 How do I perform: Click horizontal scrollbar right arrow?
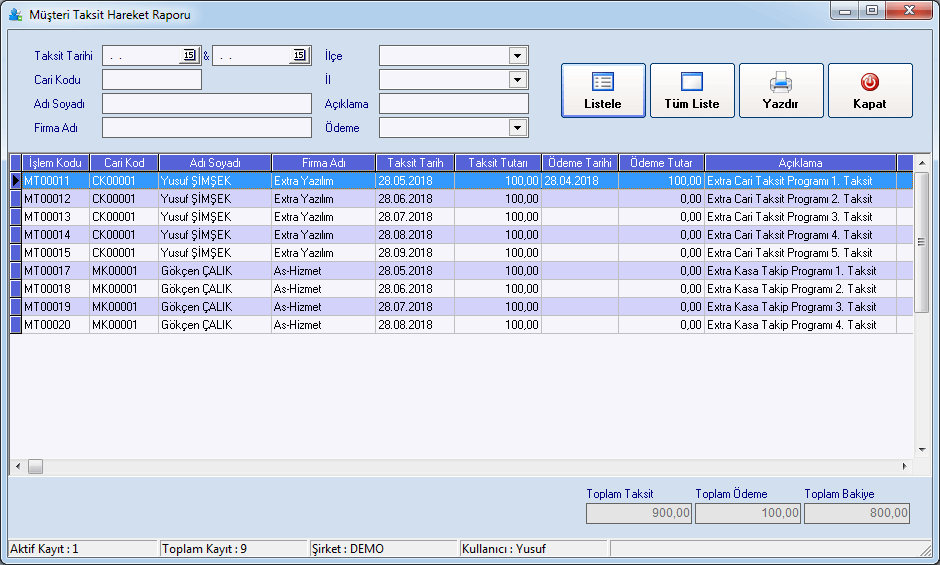[905, 466]
